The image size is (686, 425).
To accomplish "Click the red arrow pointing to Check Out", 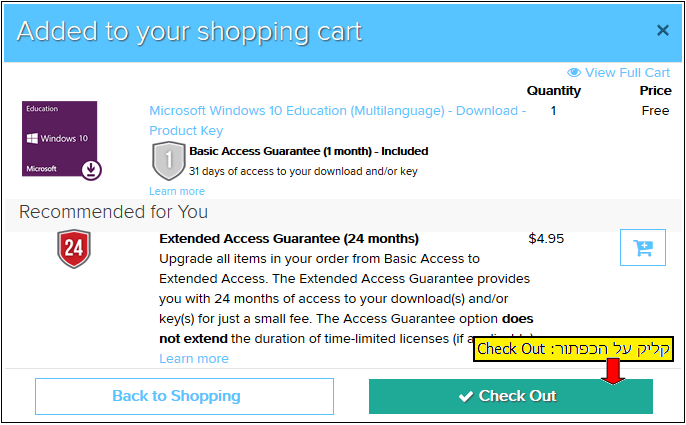I will (613, 371).
